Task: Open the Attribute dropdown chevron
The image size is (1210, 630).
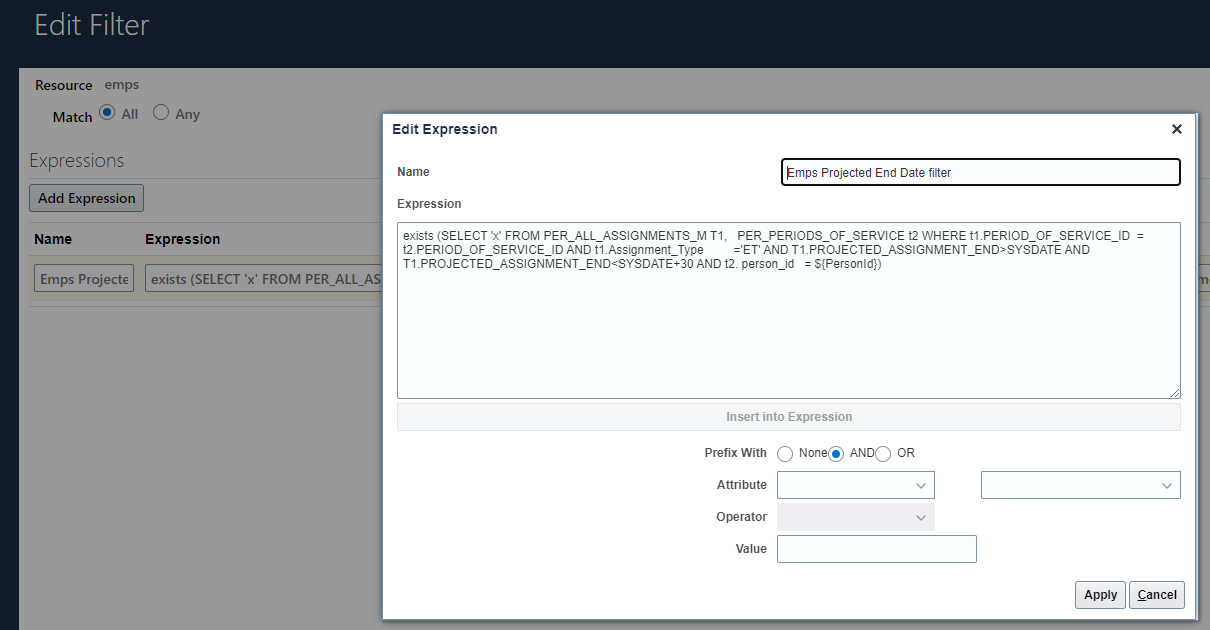Action: (921, 485)
